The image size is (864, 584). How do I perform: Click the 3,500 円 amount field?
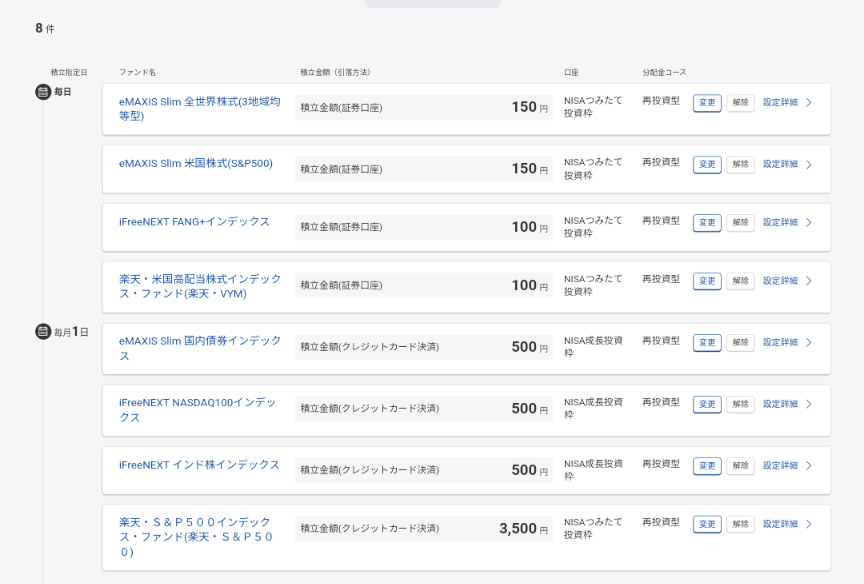click(423, 528)
